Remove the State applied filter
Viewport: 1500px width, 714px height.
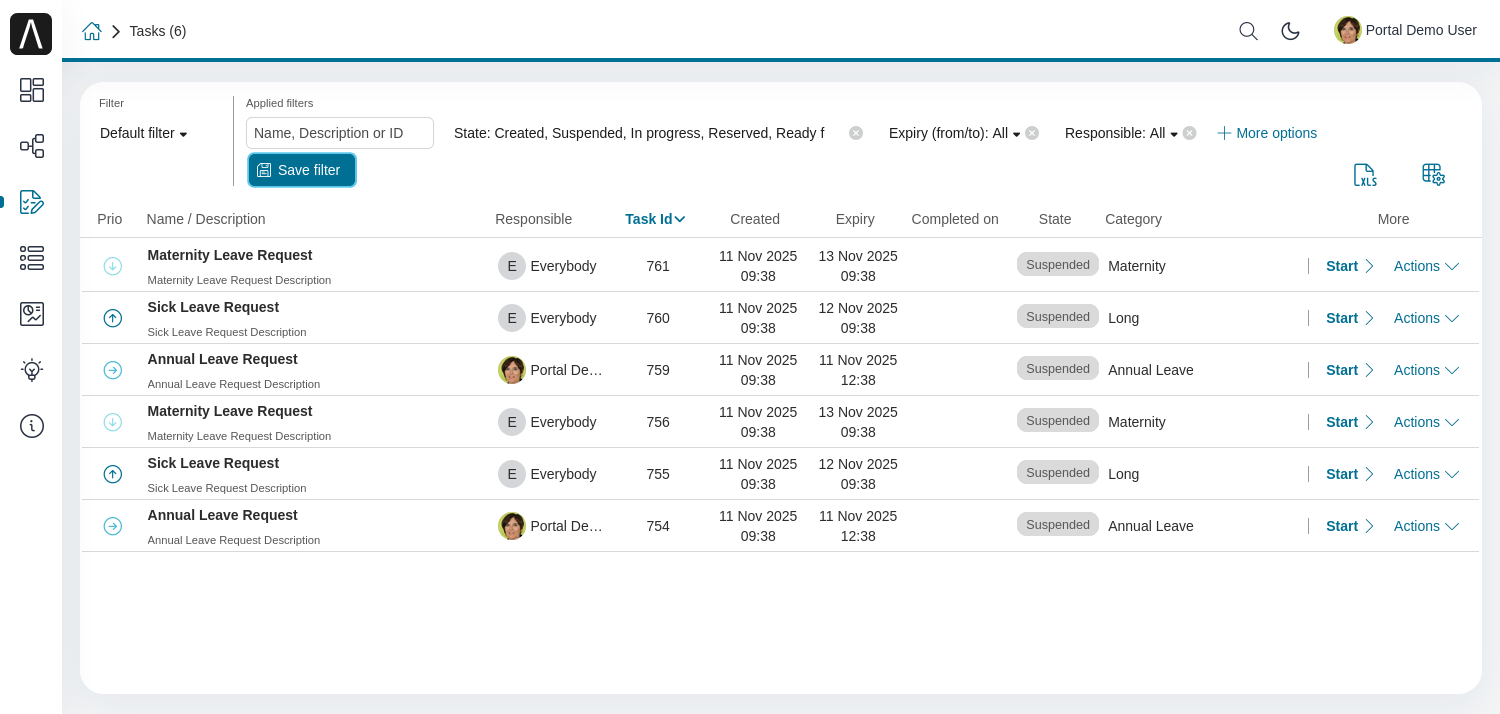856,133
